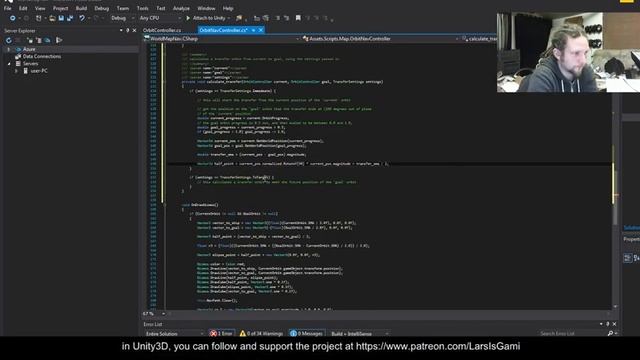Toggle auto-hide pin on Server Explorer panel
This screenshot has width=640, height=360.
tap(127, 31)
